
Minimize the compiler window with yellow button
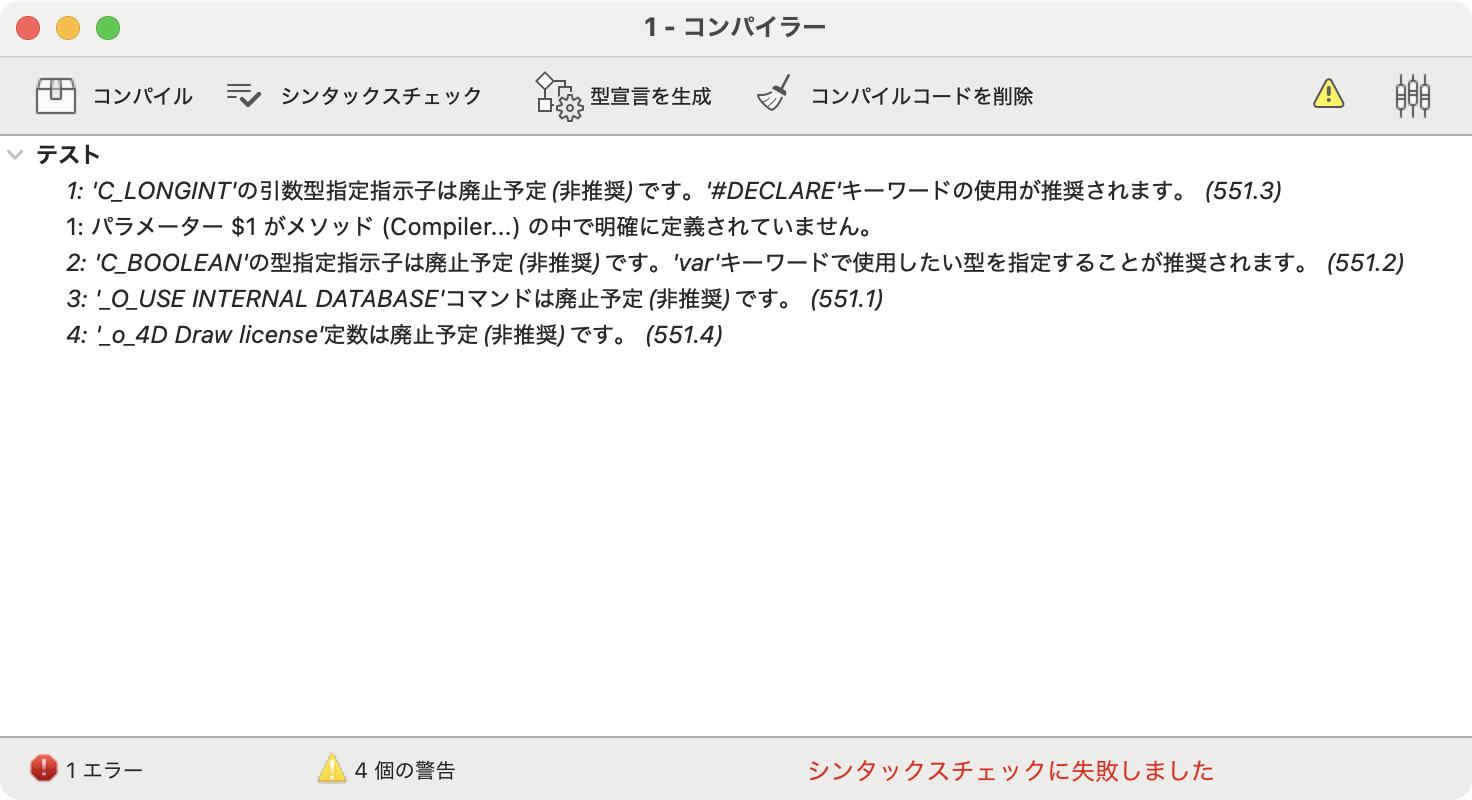point(68,28)
